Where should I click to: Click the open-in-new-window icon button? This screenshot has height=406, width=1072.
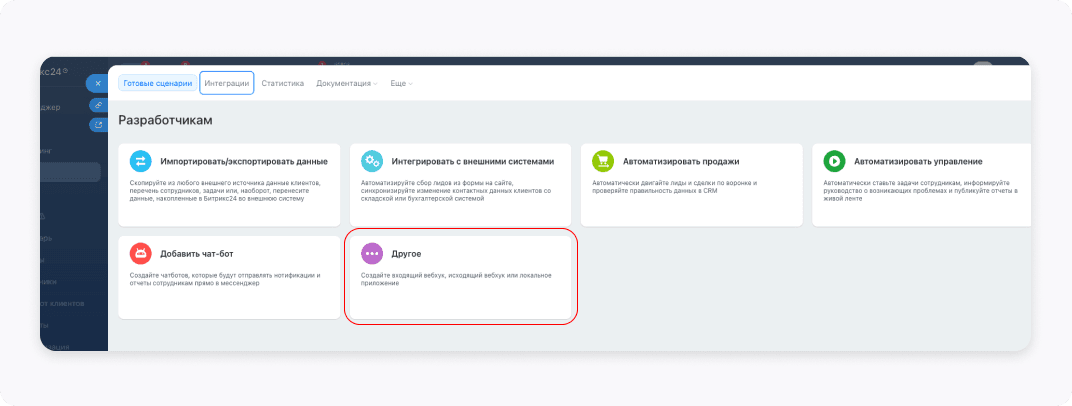[x=99, y=124]
